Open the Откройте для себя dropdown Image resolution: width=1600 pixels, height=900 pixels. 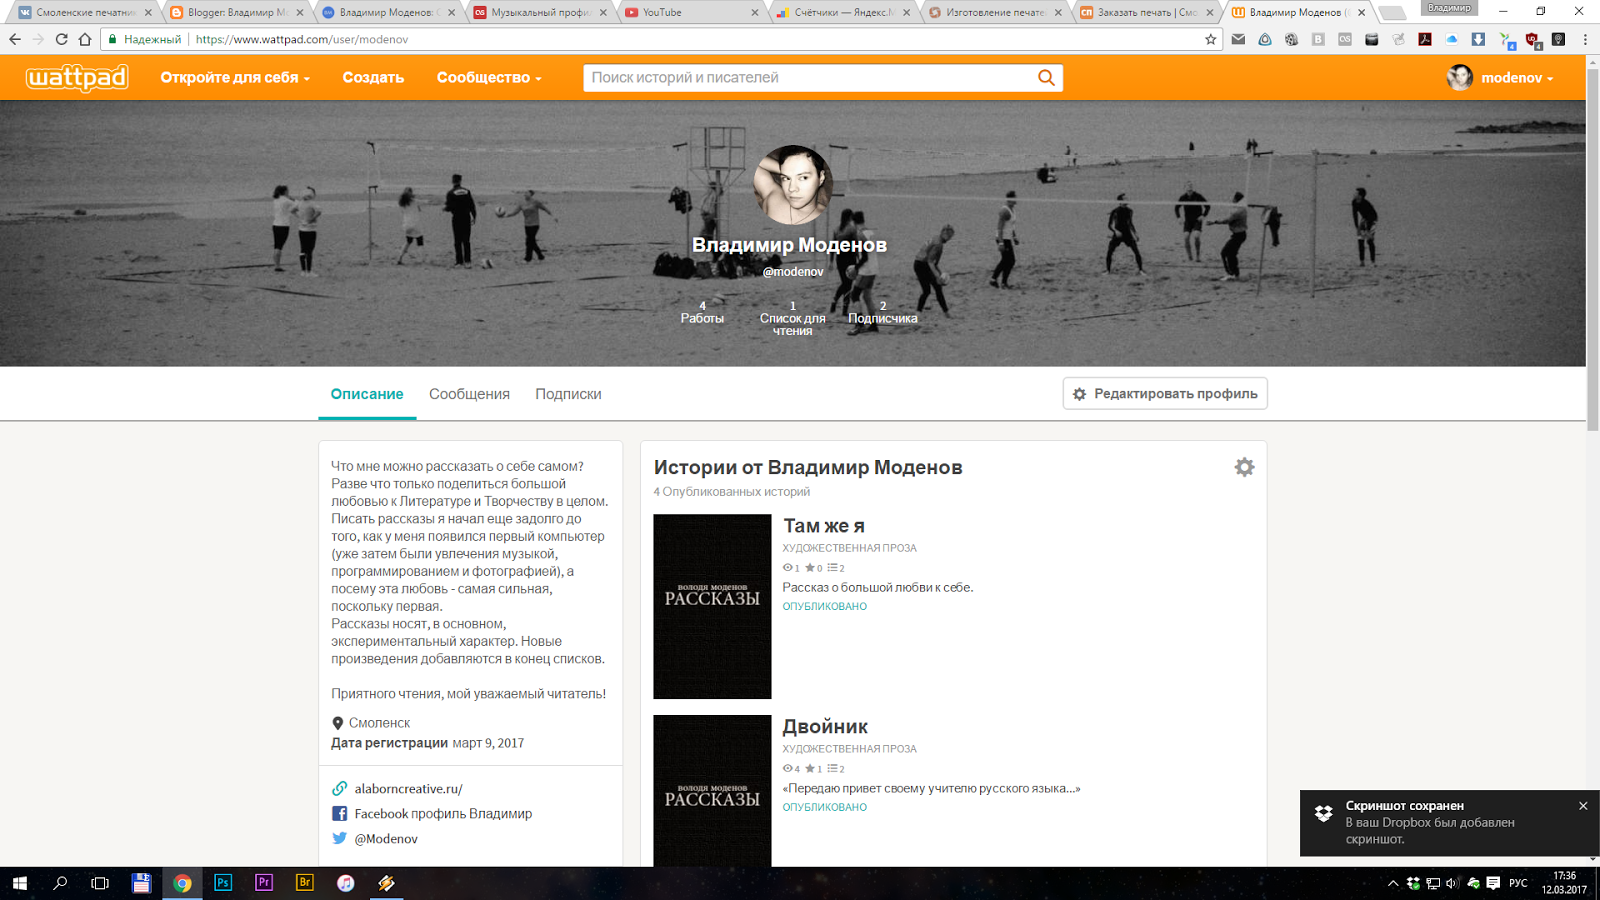pyautogui.click(x=234, y=77)
